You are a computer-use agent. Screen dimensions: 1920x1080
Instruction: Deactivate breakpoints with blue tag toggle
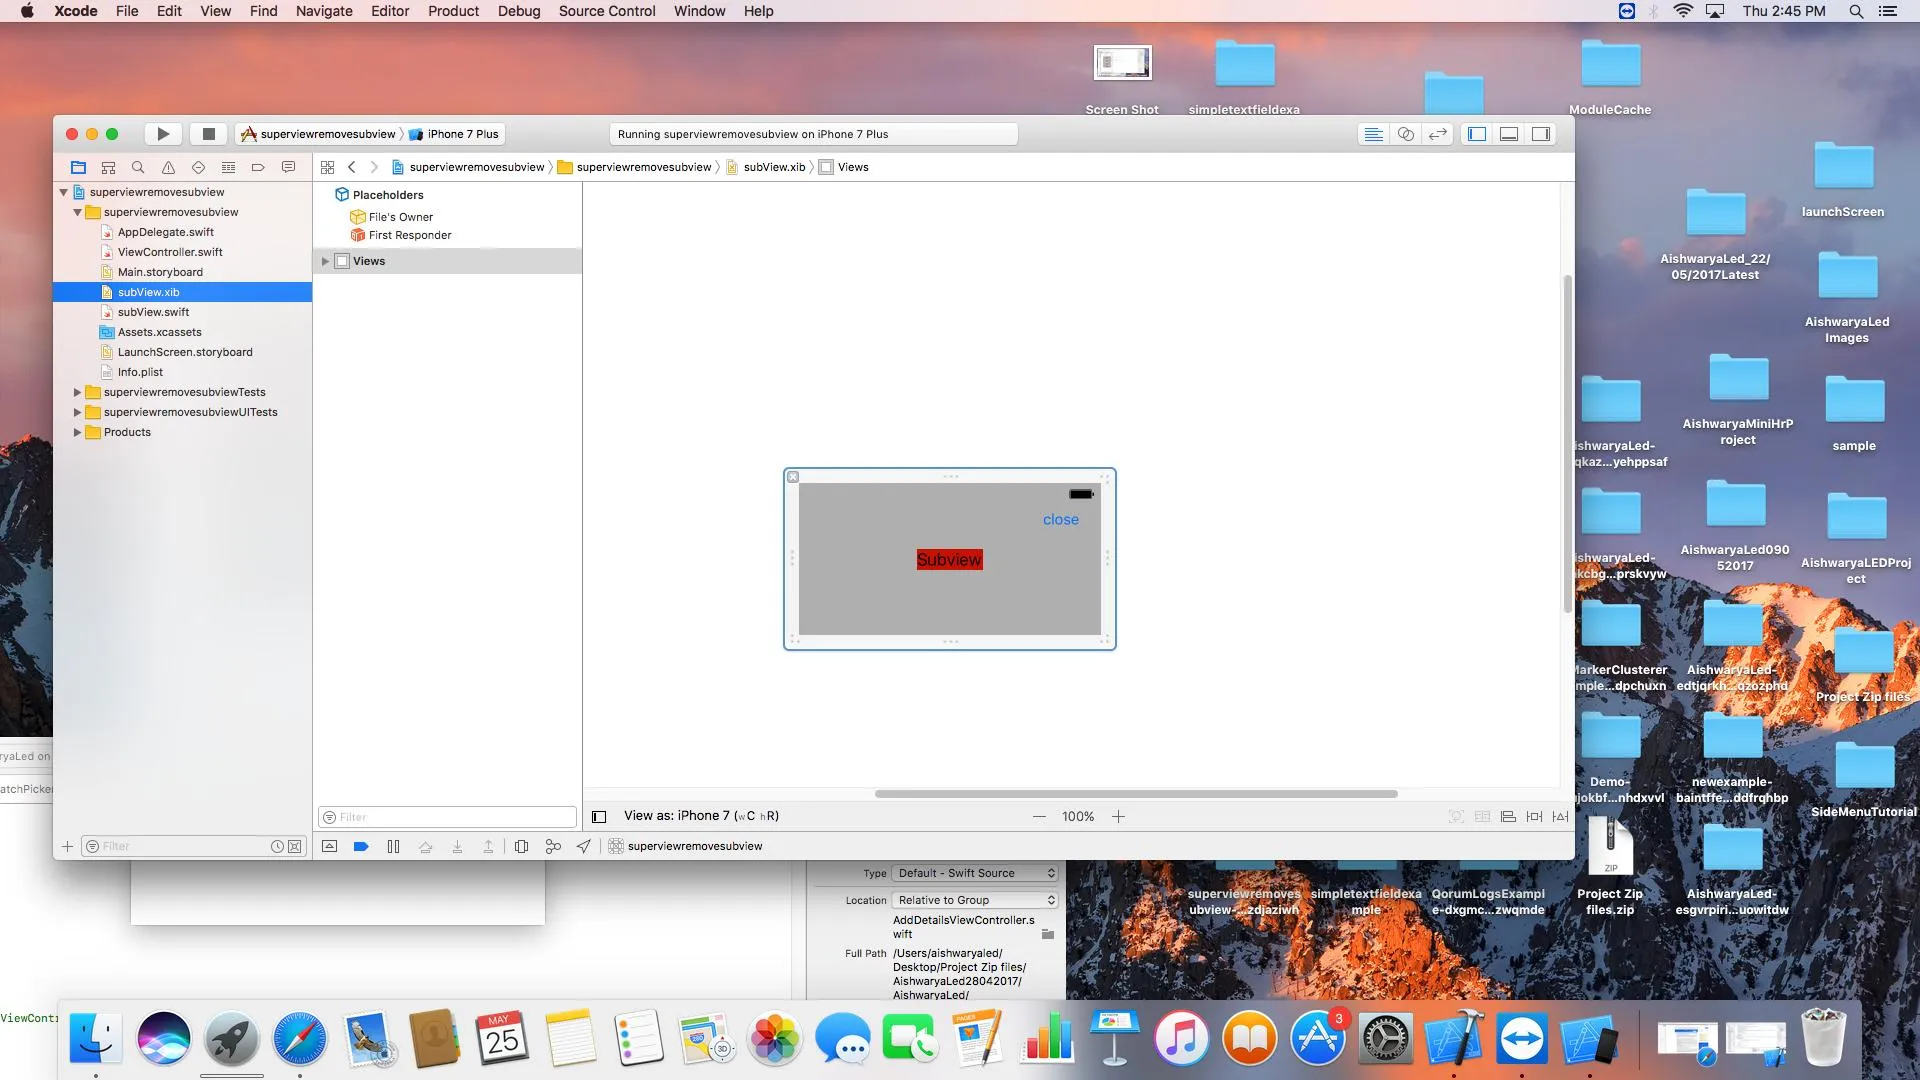pos(361,846)
